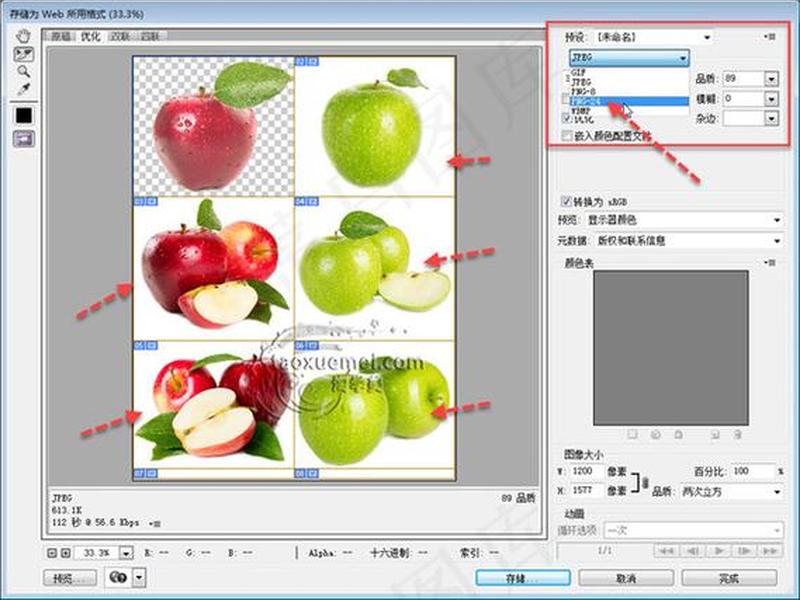Select the single green apple slice
Screen dimensions: 800x600
coord(374,127)
